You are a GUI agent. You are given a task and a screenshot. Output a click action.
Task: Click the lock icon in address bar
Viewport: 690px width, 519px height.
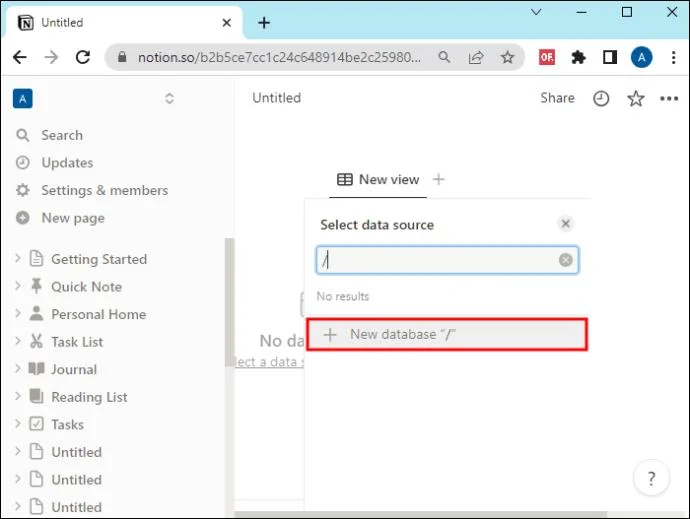tap(122, 57)
